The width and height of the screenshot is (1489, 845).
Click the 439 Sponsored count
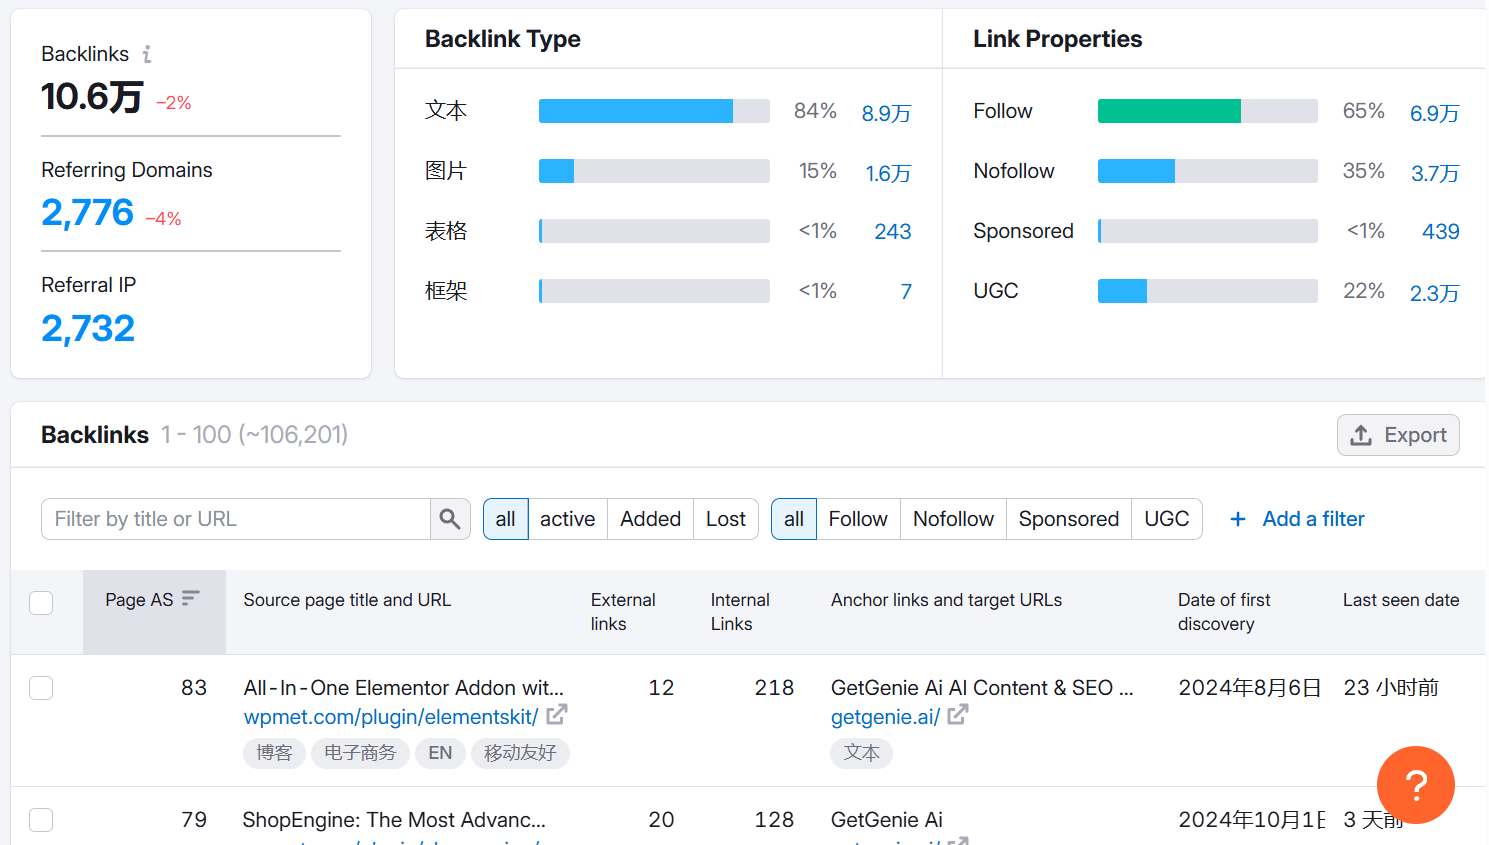(x=1441, y=232)
